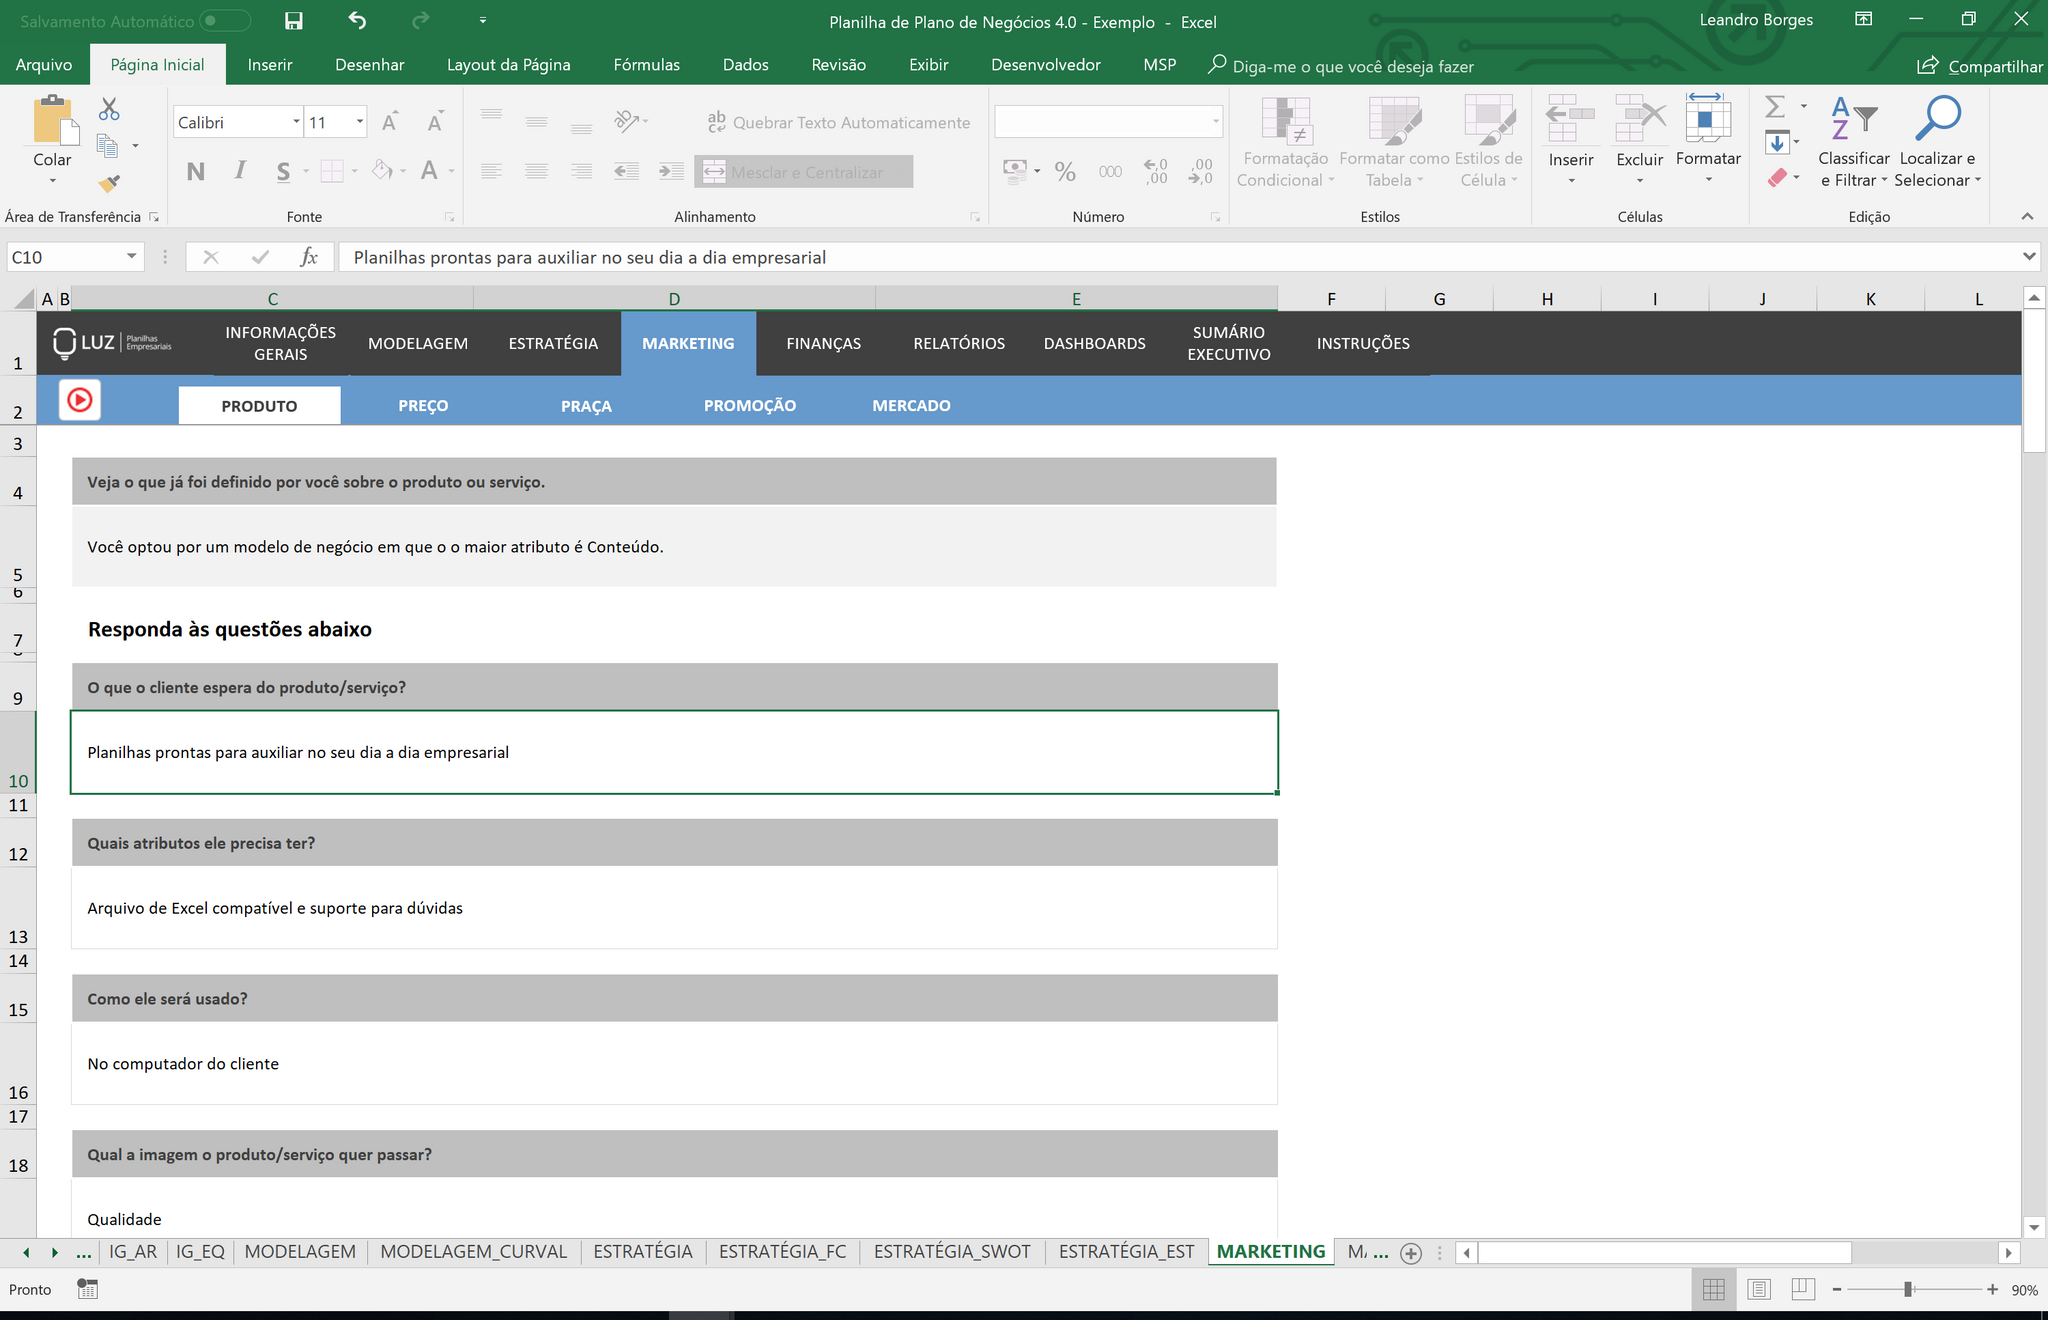
Task: Click the Save disk icon
Action: click(x=294, y=21)
